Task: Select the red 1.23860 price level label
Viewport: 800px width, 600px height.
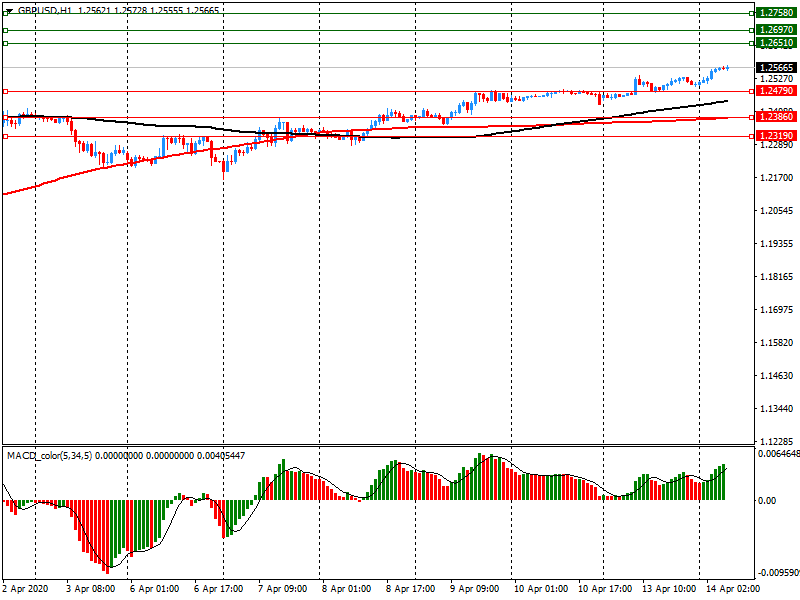Action: pos(775,117)
